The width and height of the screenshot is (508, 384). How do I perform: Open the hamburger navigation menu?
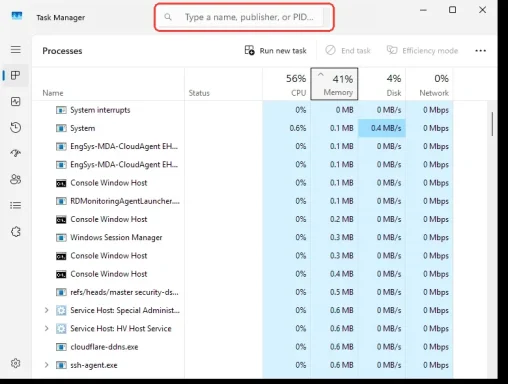click(x=16, y=50)
